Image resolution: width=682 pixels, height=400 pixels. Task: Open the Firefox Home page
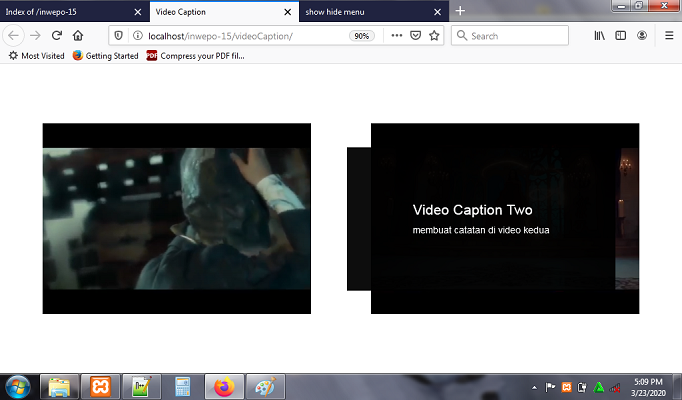pos(78,36)
